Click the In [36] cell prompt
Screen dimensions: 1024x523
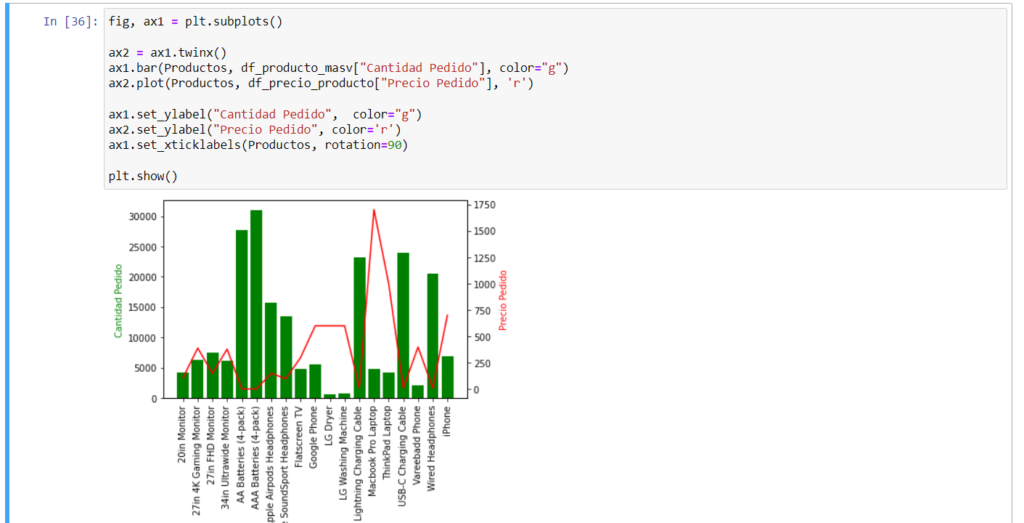[70, 22]
